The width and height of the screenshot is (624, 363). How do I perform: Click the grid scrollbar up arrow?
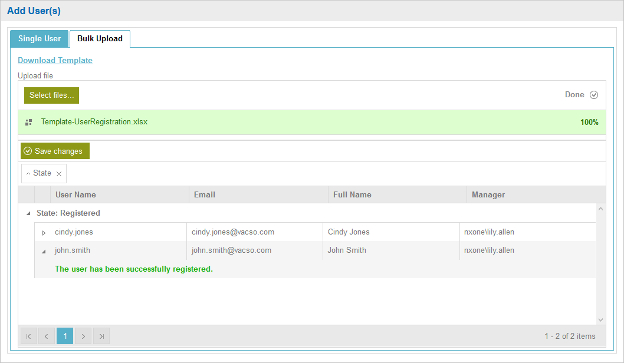601,209
